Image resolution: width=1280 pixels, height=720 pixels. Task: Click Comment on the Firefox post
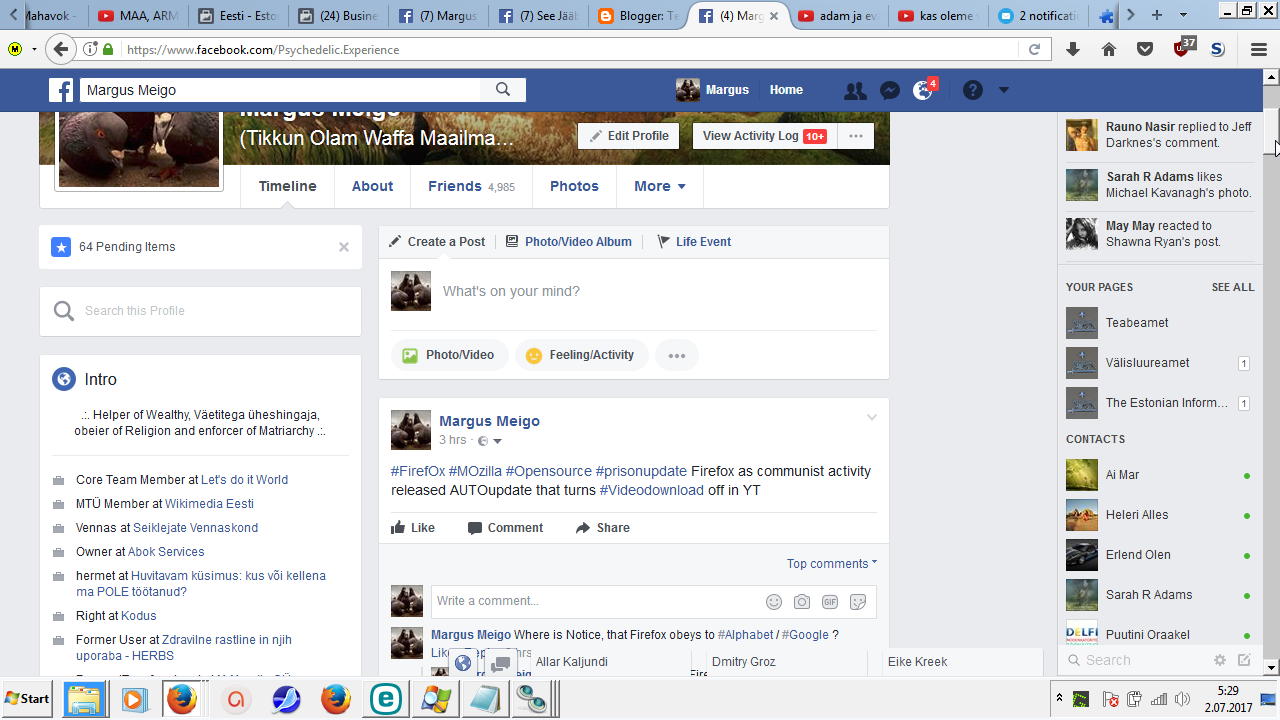pyautogui.click(x=505, y=528)
